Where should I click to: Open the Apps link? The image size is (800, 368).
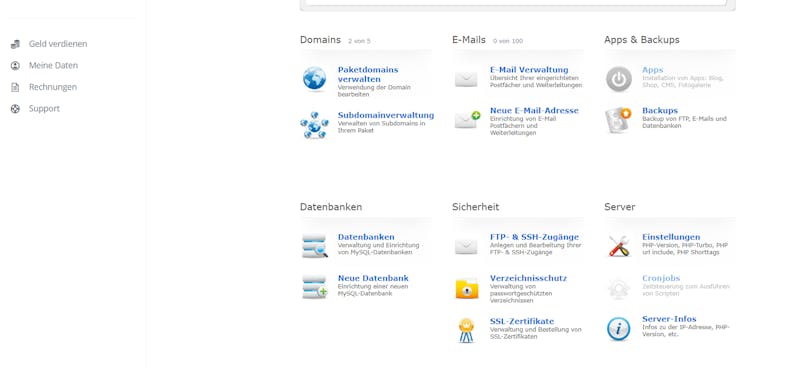tap(653, 70)
